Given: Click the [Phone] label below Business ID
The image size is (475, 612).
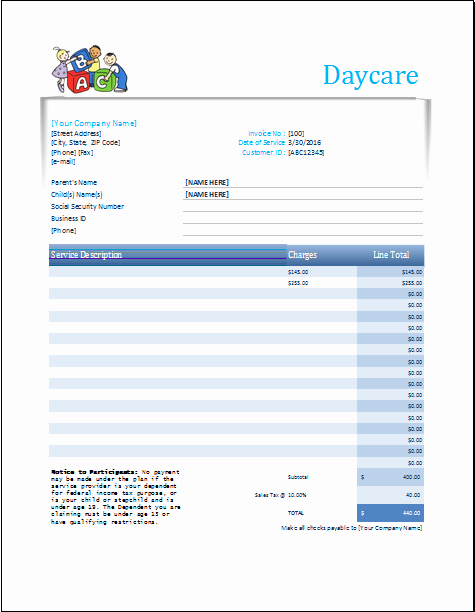Looking at the screenshot, I should coord(64,231).
